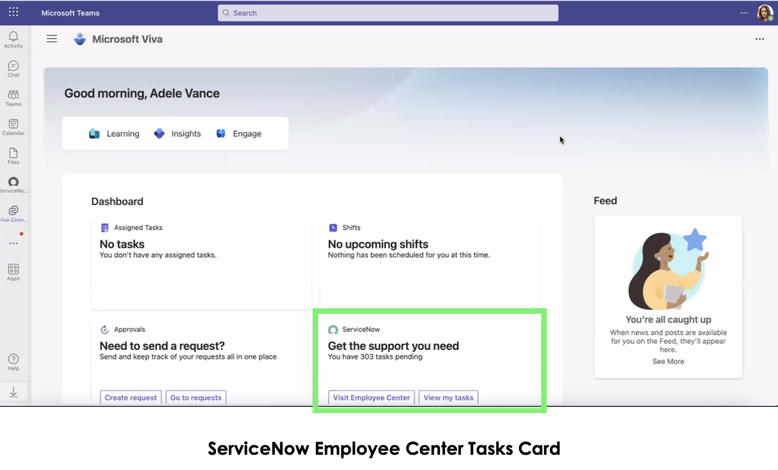Click the Go to requests button

[196, 398]
